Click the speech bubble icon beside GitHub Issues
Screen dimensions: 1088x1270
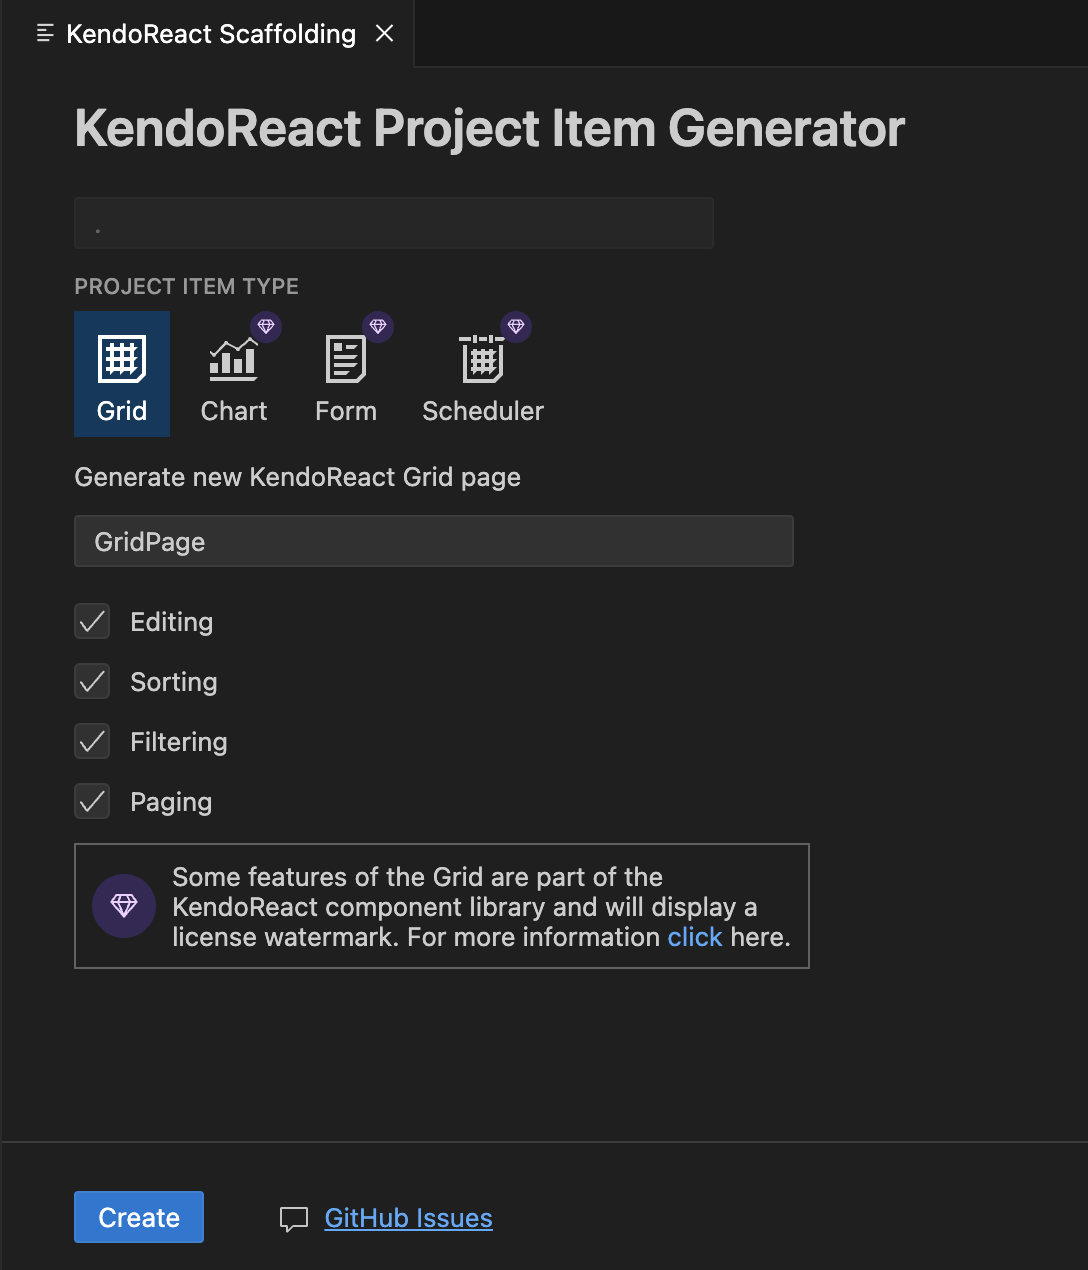click(293, 1219)
